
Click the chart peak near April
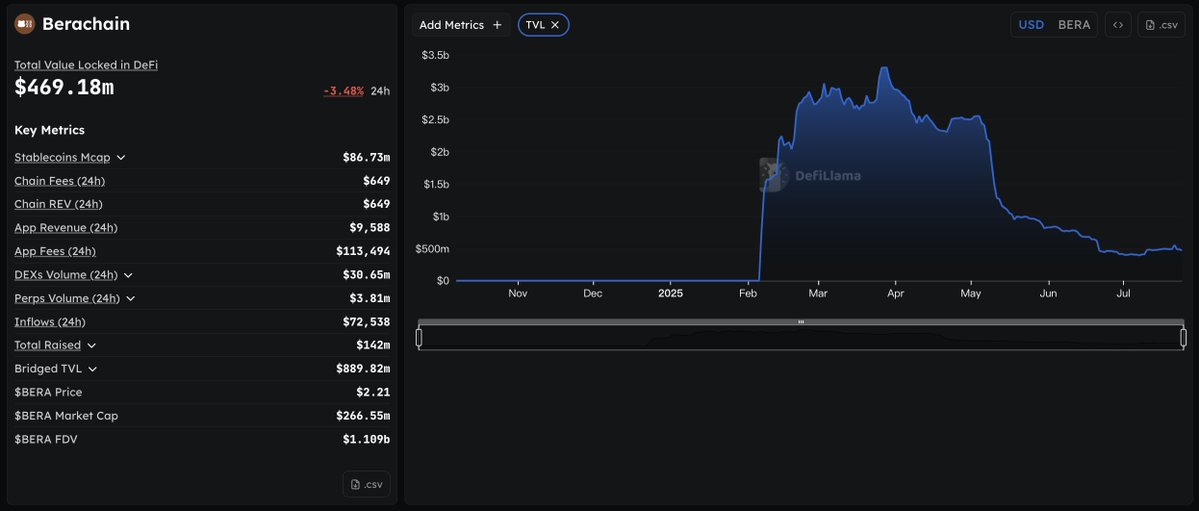point(884,69)
